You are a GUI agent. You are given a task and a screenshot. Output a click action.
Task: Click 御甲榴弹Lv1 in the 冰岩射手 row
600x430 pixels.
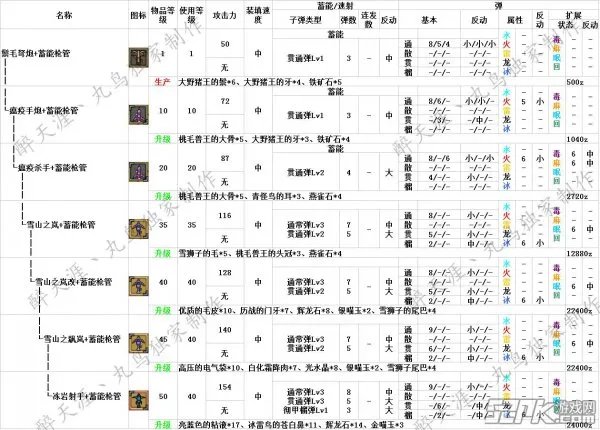tap(305, 410)
